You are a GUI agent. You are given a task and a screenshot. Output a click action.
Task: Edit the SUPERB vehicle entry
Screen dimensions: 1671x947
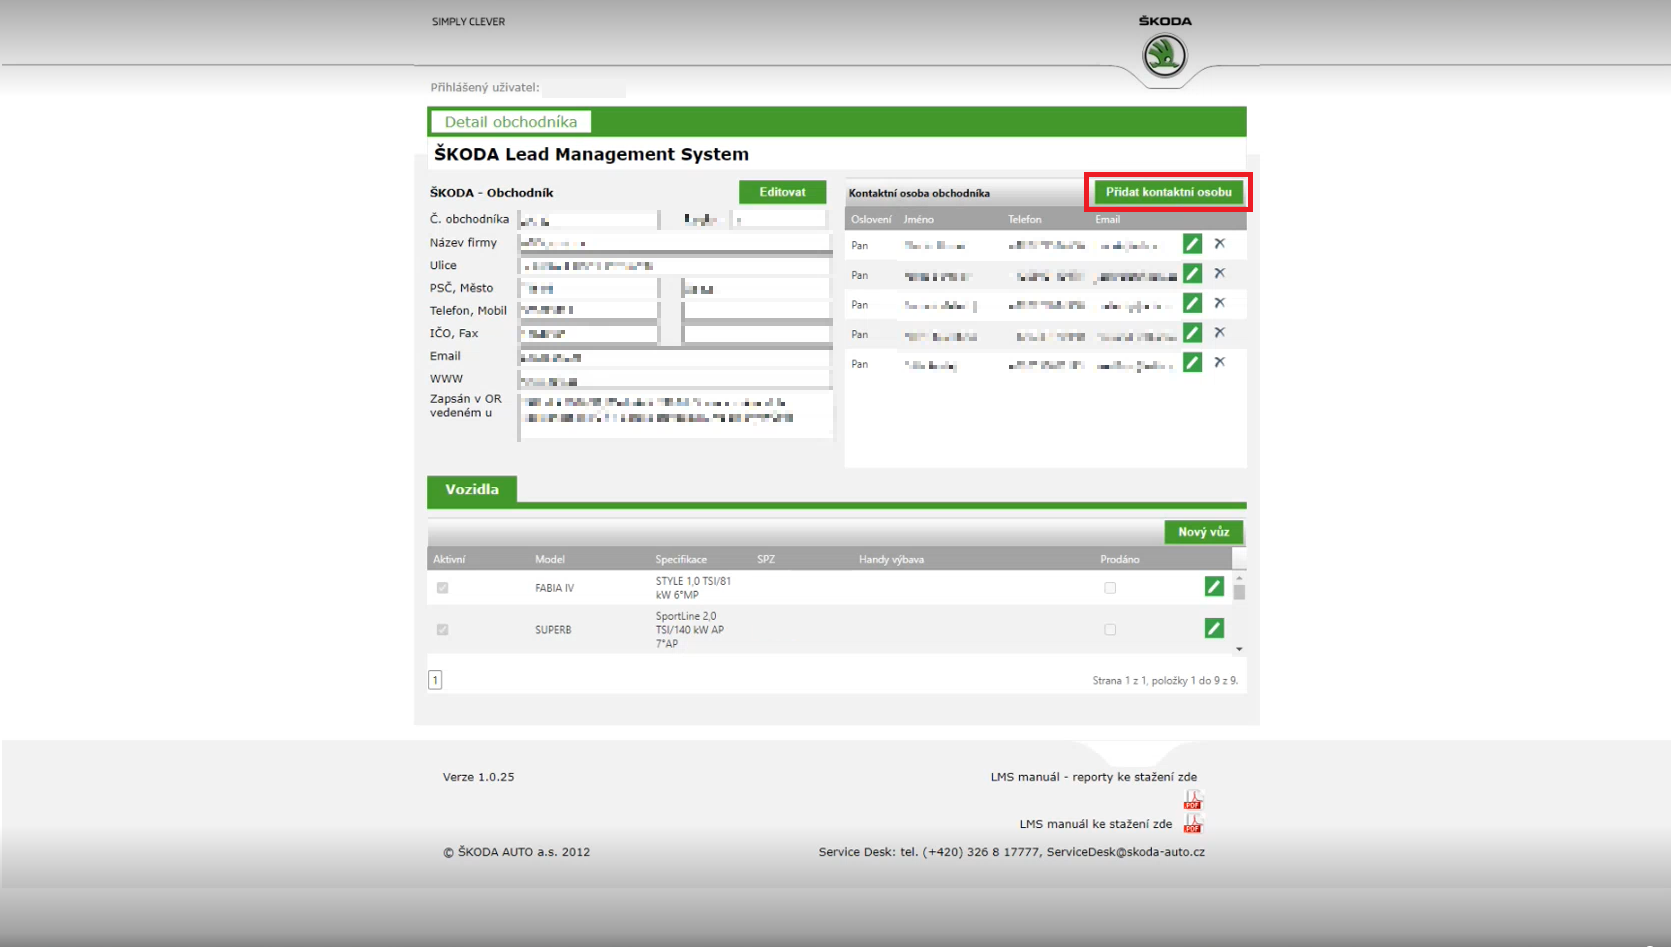[1213, 628]
